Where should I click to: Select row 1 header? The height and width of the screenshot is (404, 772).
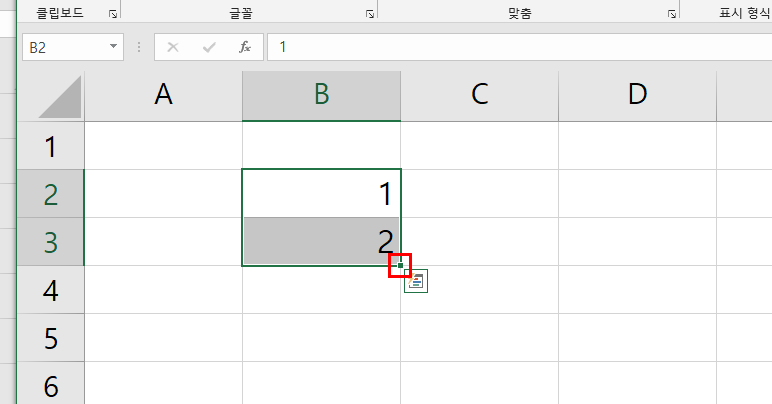51,147
